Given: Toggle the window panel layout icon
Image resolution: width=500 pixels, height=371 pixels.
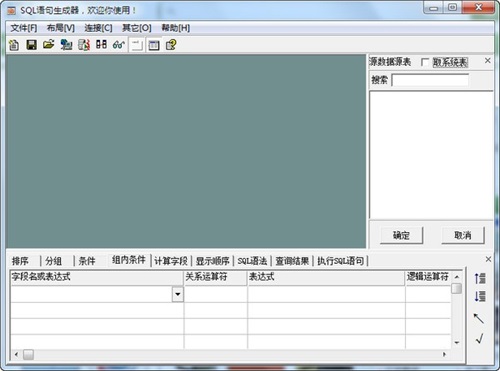Looking at the screenshot, I should (154, 45).
